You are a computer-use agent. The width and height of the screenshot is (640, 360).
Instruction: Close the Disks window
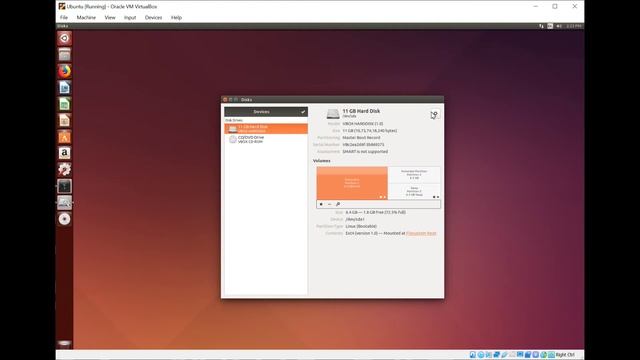pyautogui.click(x=225, y=100)
